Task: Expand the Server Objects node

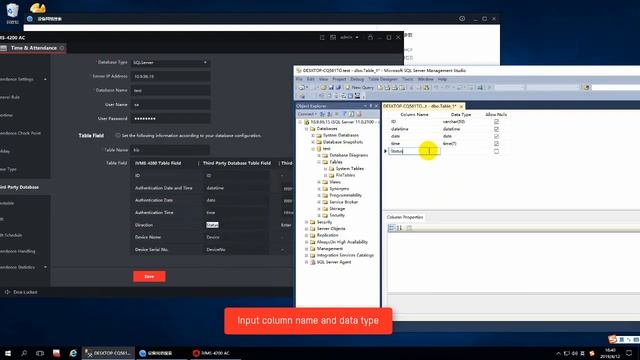Action: [x=307, y=229]
